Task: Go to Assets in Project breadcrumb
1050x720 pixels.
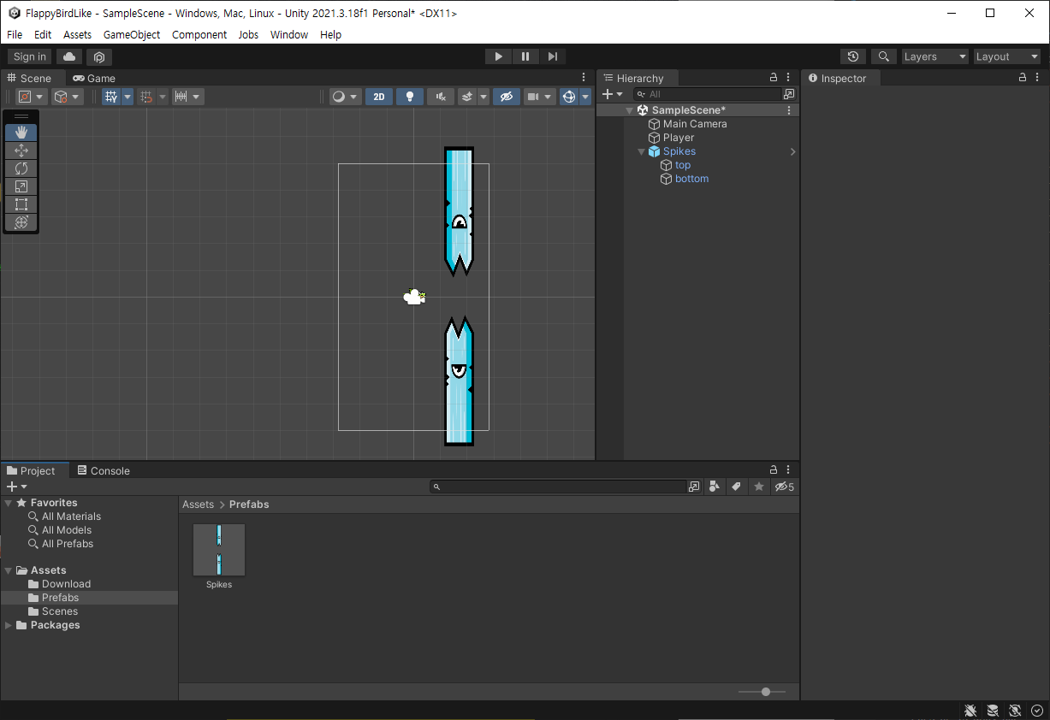Action: click(198, 504)
